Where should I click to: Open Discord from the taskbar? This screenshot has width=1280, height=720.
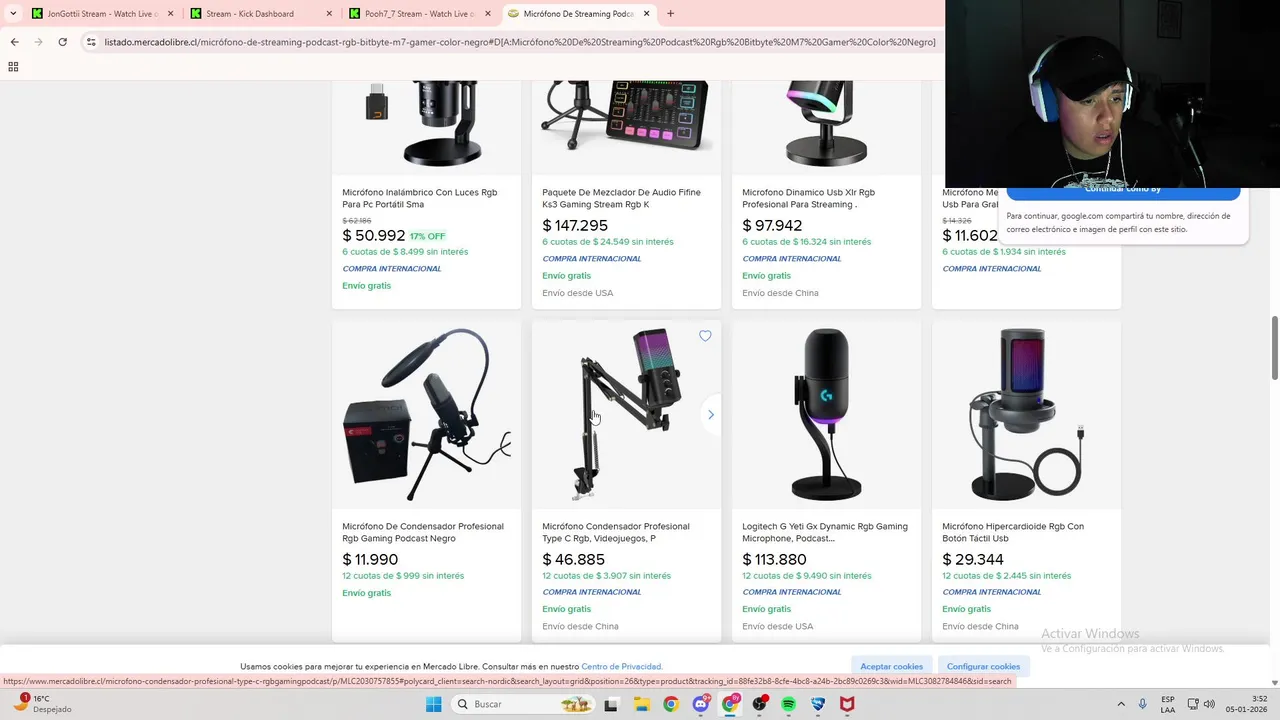pyautogui.click(x=701, y=704)
